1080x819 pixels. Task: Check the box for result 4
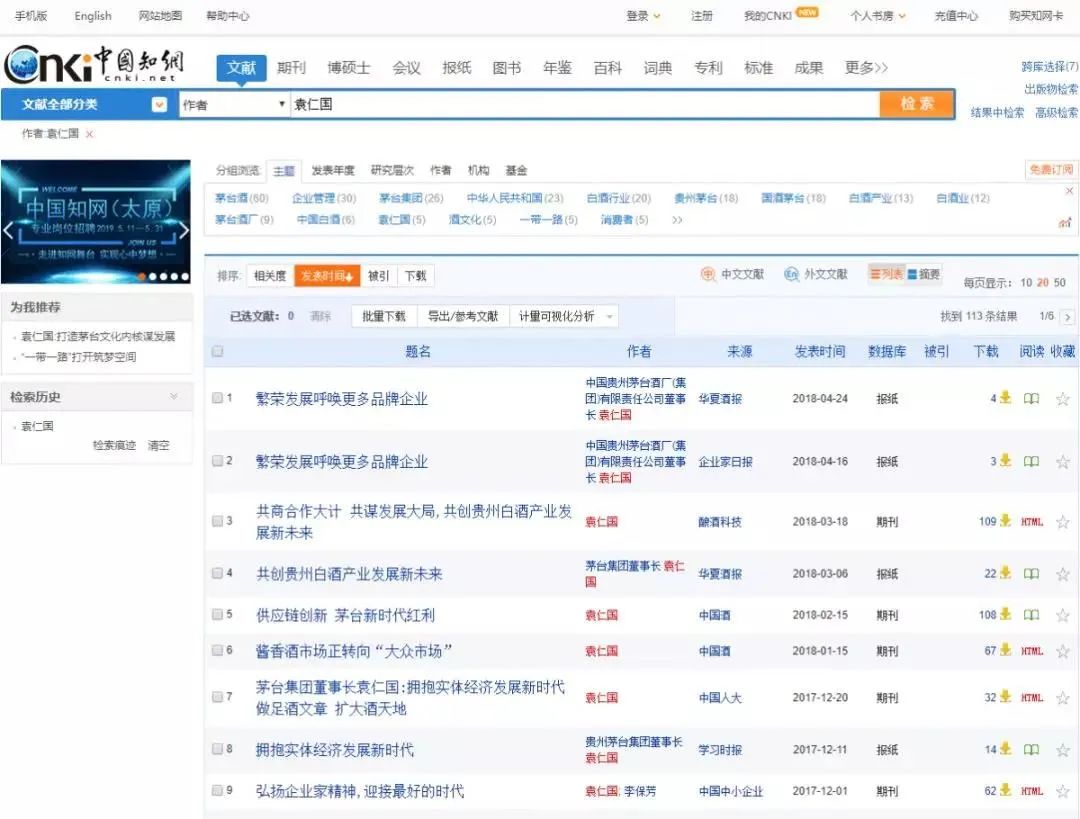point(218,572)
